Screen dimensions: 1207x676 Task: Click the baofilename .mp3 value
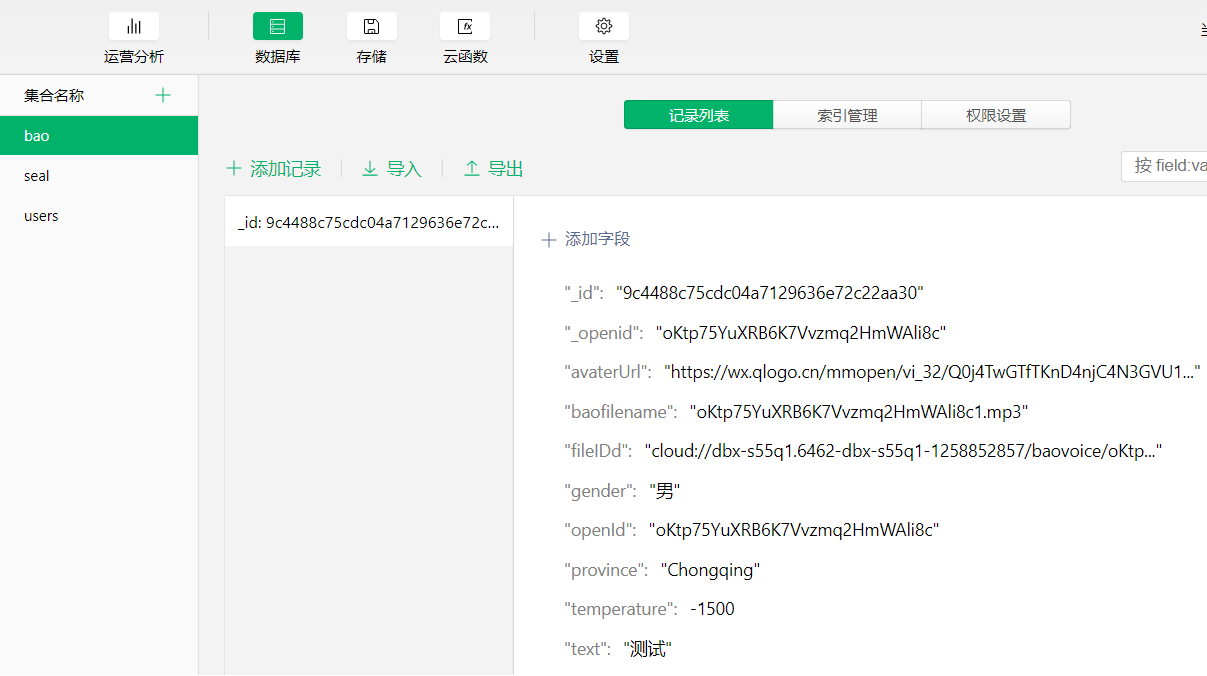point(859,412)
